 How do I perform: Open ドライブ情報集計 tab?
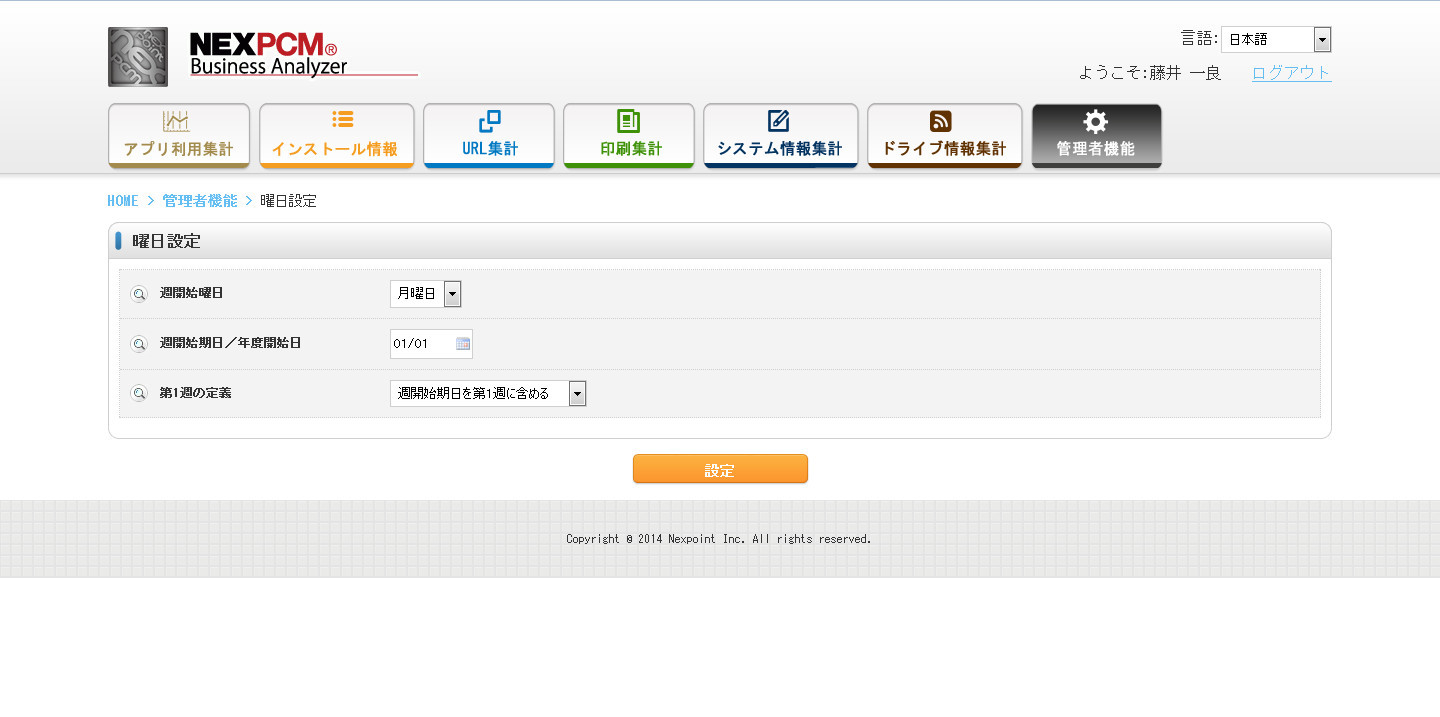click(945, 136)
